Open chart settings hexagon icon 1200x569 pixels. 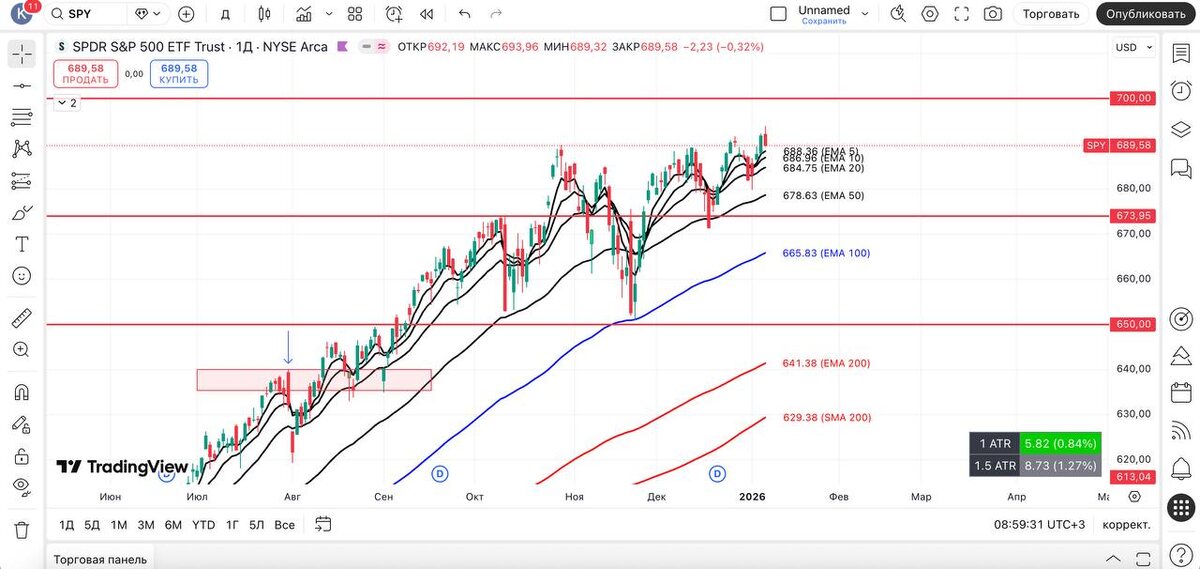[930, 14]
